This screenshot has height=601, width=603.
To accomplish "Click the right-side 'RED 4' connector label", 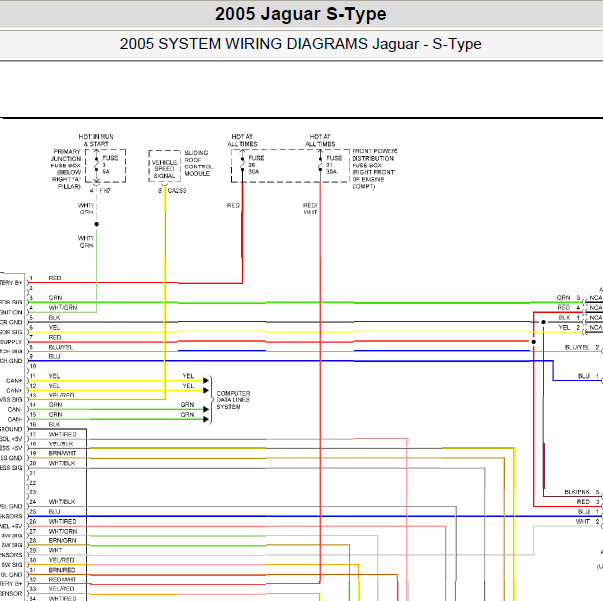I will (569, 308).
